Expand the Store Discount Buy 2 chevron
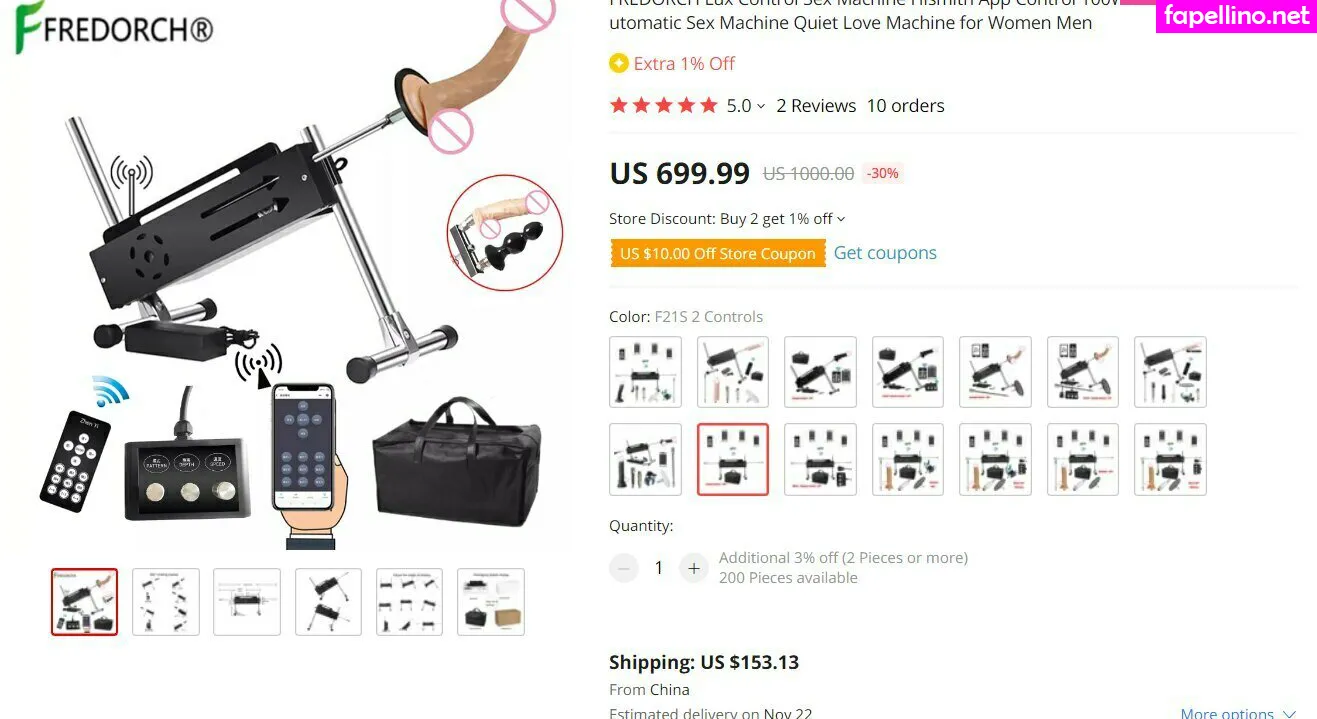The height and width of the screenshot is (719, 1317). (841, 219)
